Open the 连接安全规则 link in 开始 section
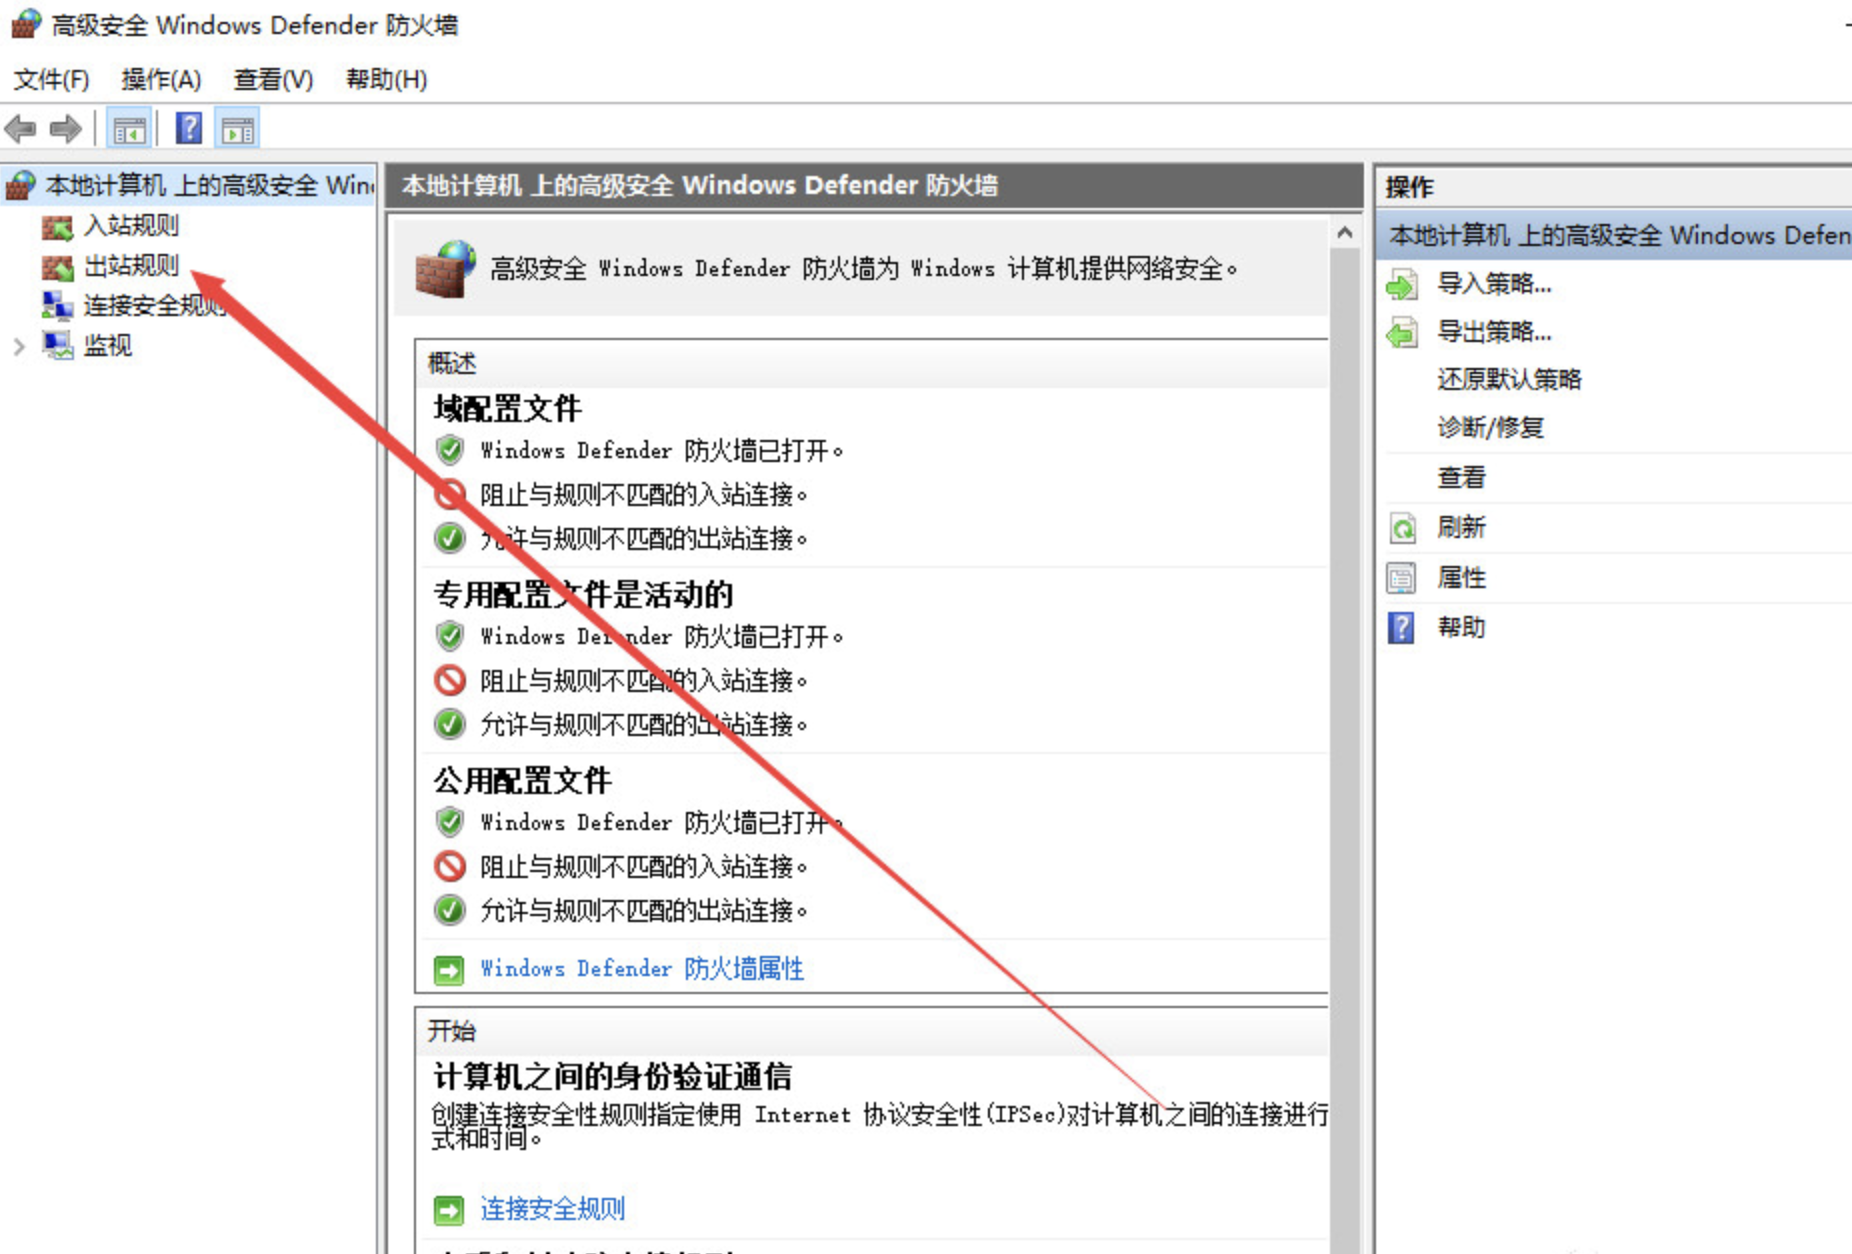Viewport: 1852px width, 1254px height. (x=552, y=1208)
